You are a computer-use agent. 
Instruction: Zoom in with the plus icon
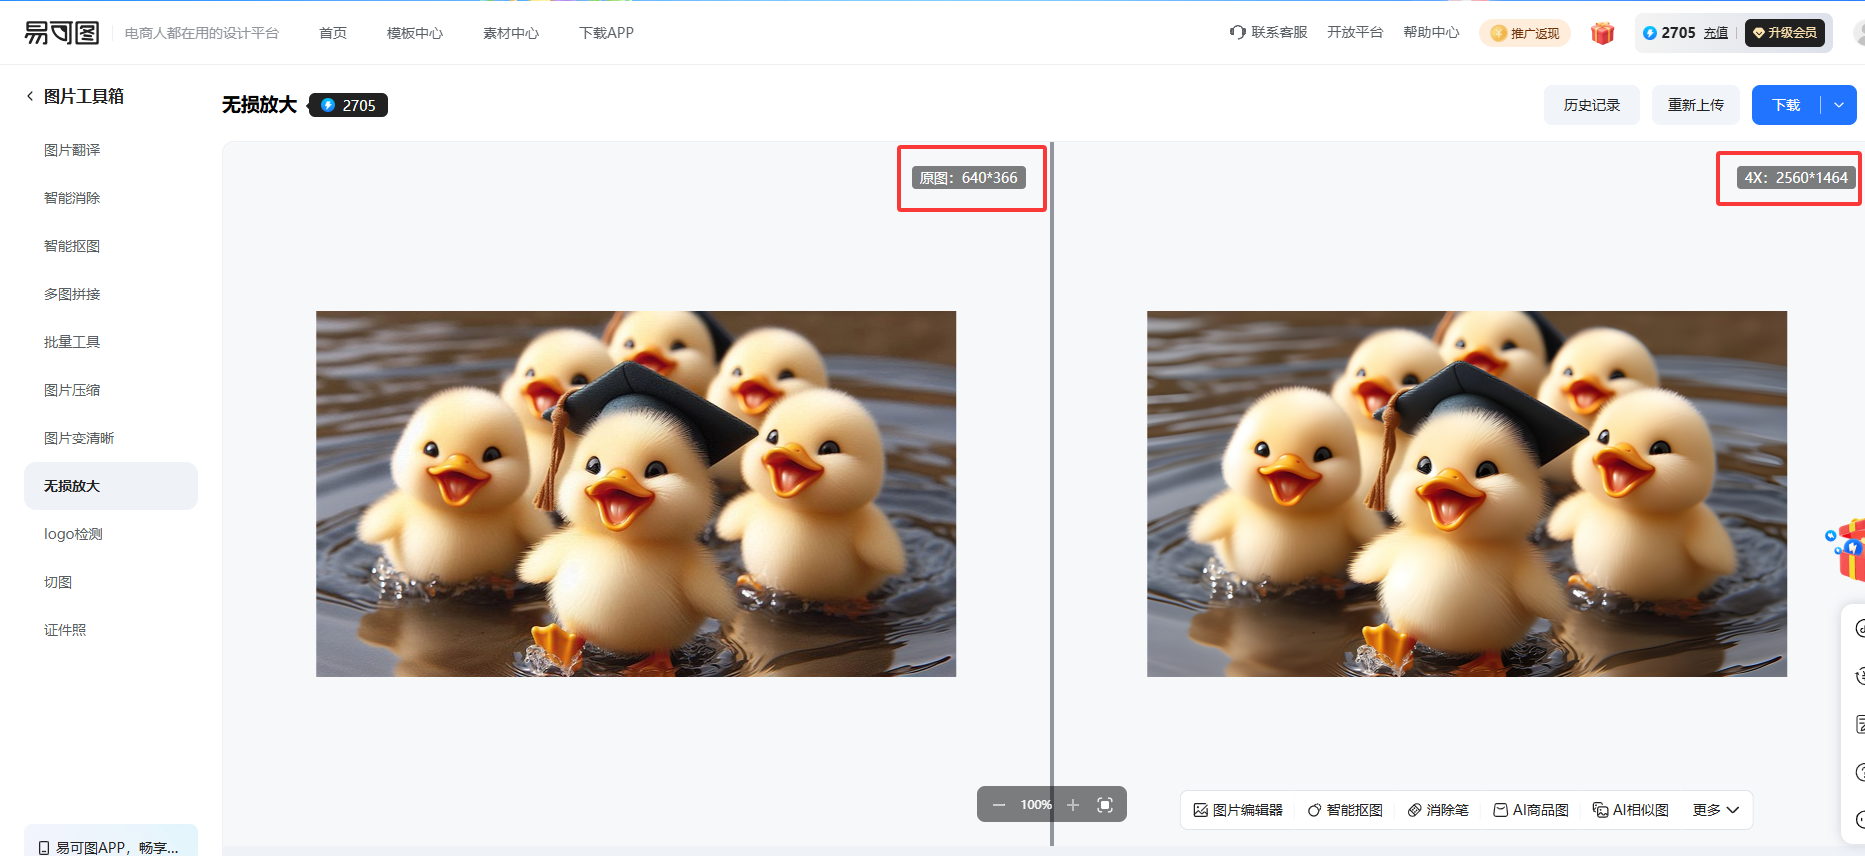pyautogui.click(x=1073, y=805)
